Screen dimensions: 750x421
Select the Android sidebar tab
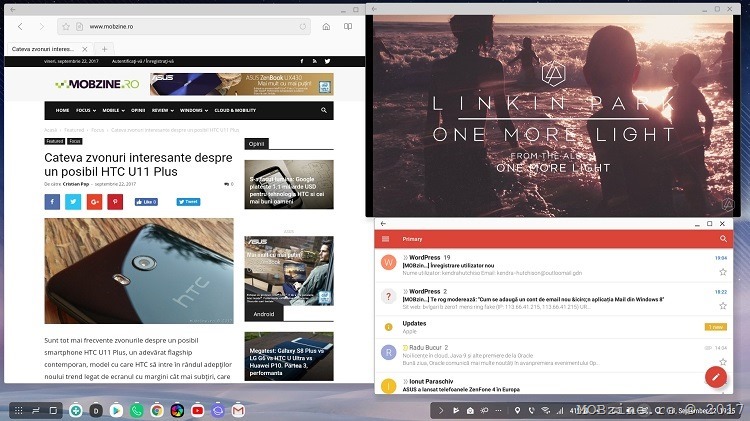point(264,314)
